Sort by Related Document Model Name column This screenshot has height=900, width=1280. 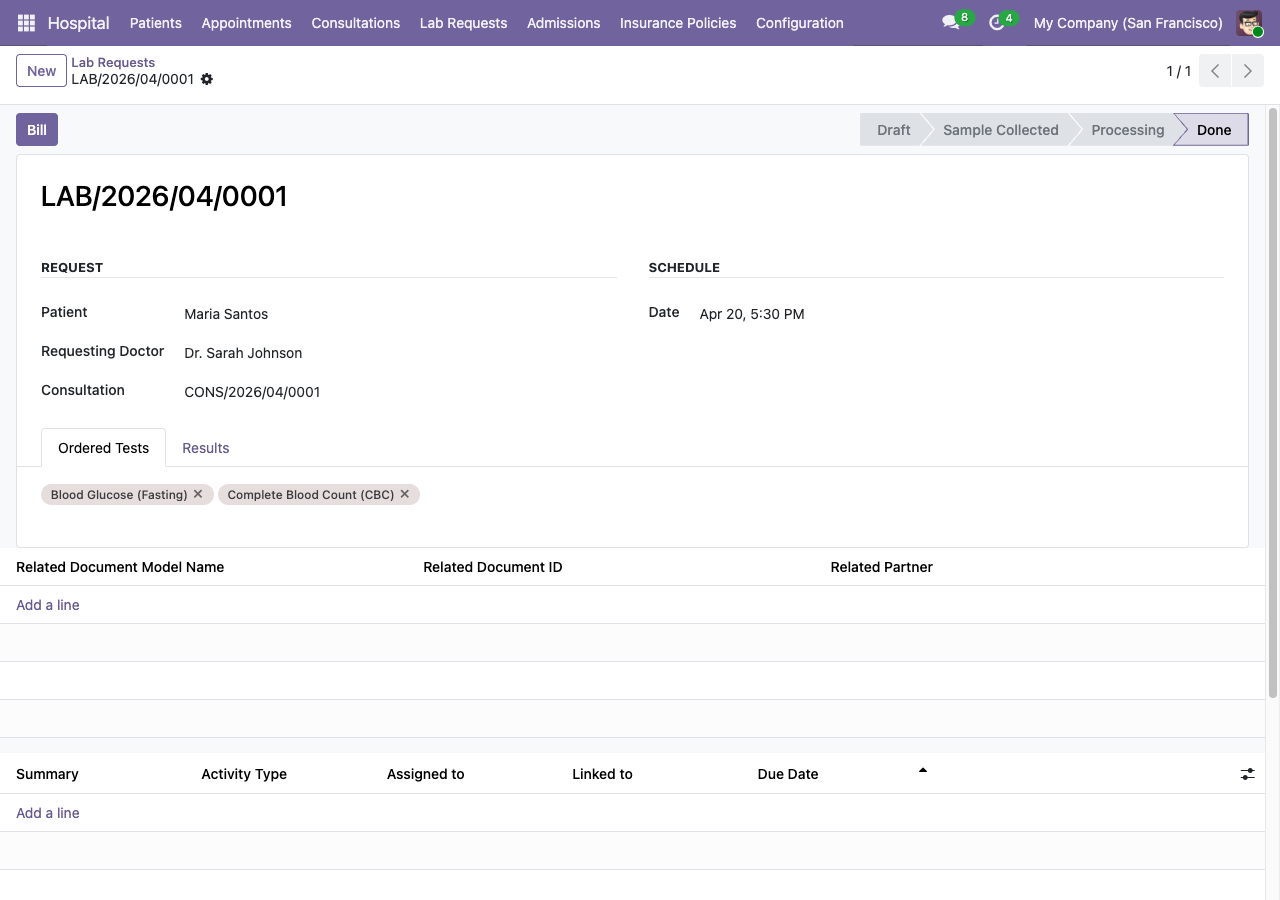[120, 567]
